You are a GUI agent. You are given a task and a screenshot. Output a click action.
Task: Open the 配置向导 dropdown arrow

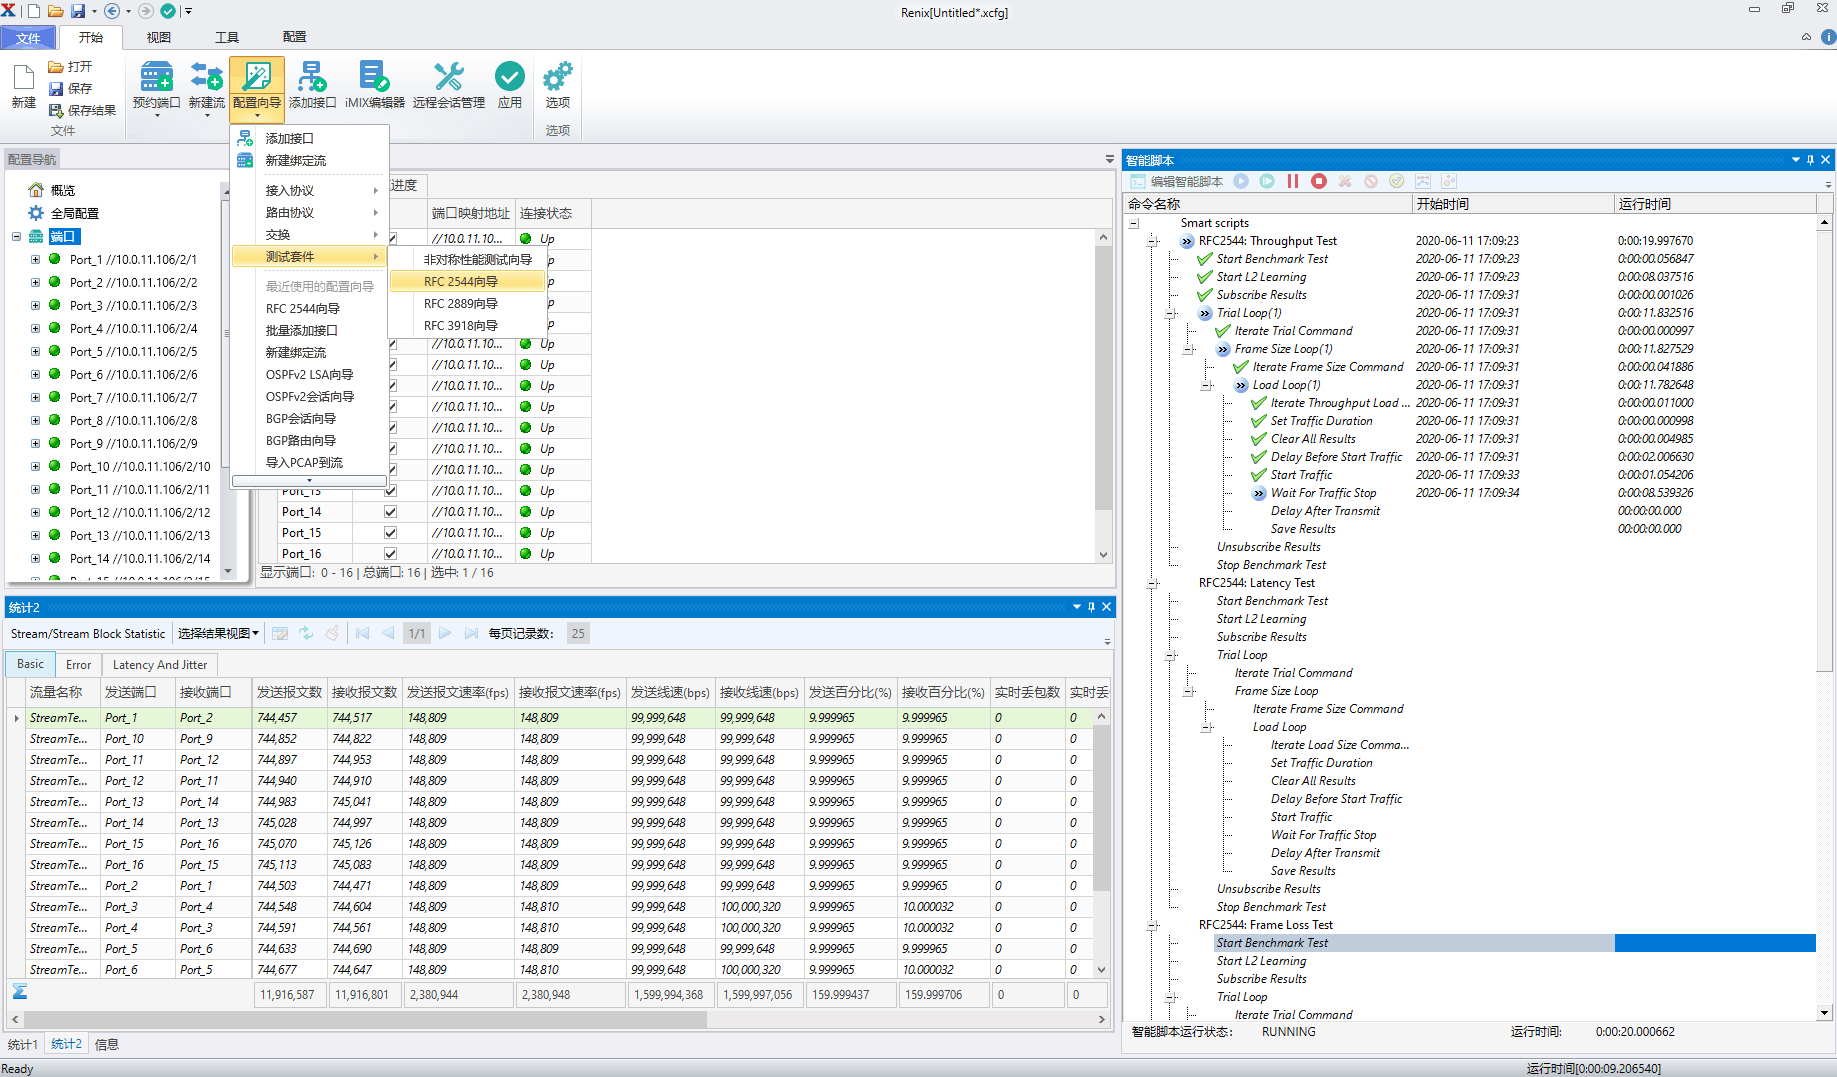257,116
